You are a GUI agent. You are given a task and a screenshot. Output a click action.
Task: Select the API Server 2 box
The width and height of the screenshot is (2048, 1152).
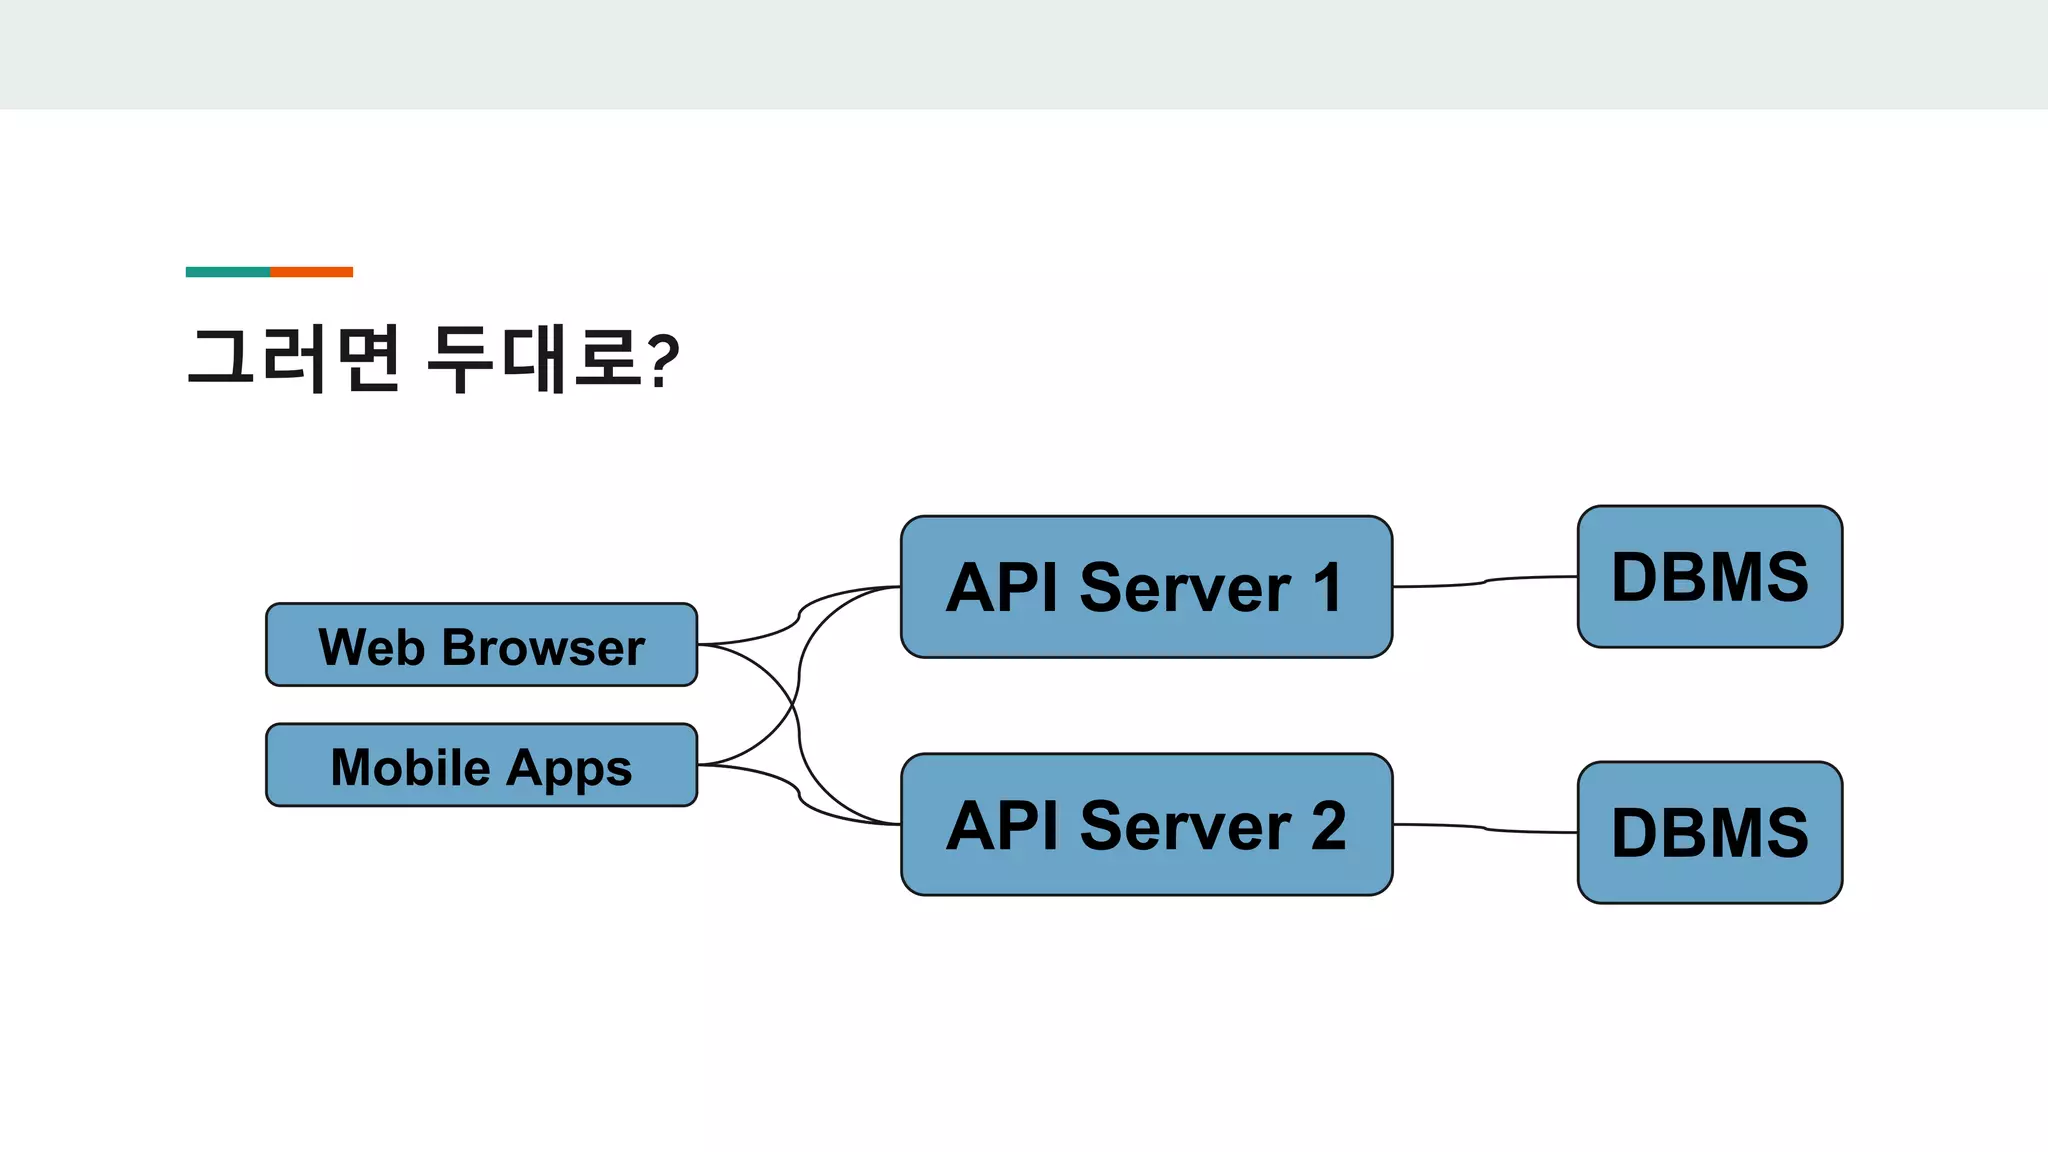coord(1146,825)
